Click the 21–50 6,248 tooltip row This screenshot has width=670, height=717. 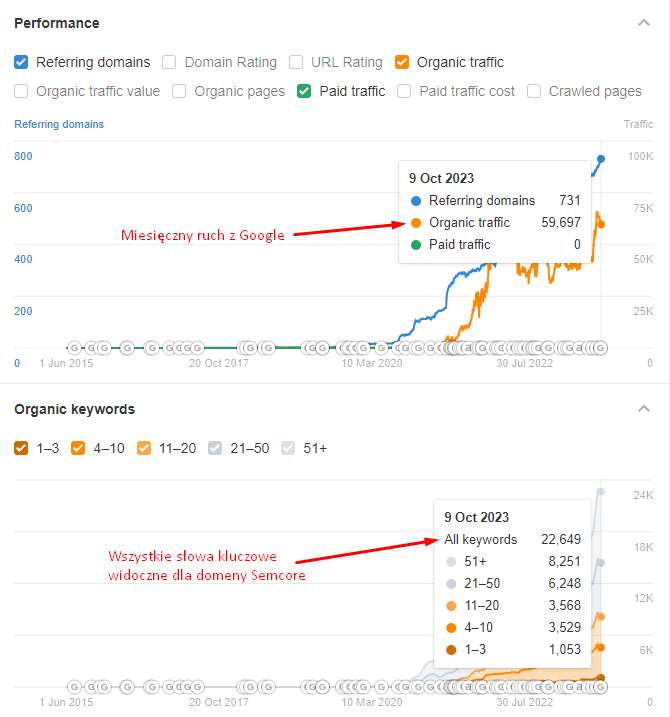click(513, 583)
